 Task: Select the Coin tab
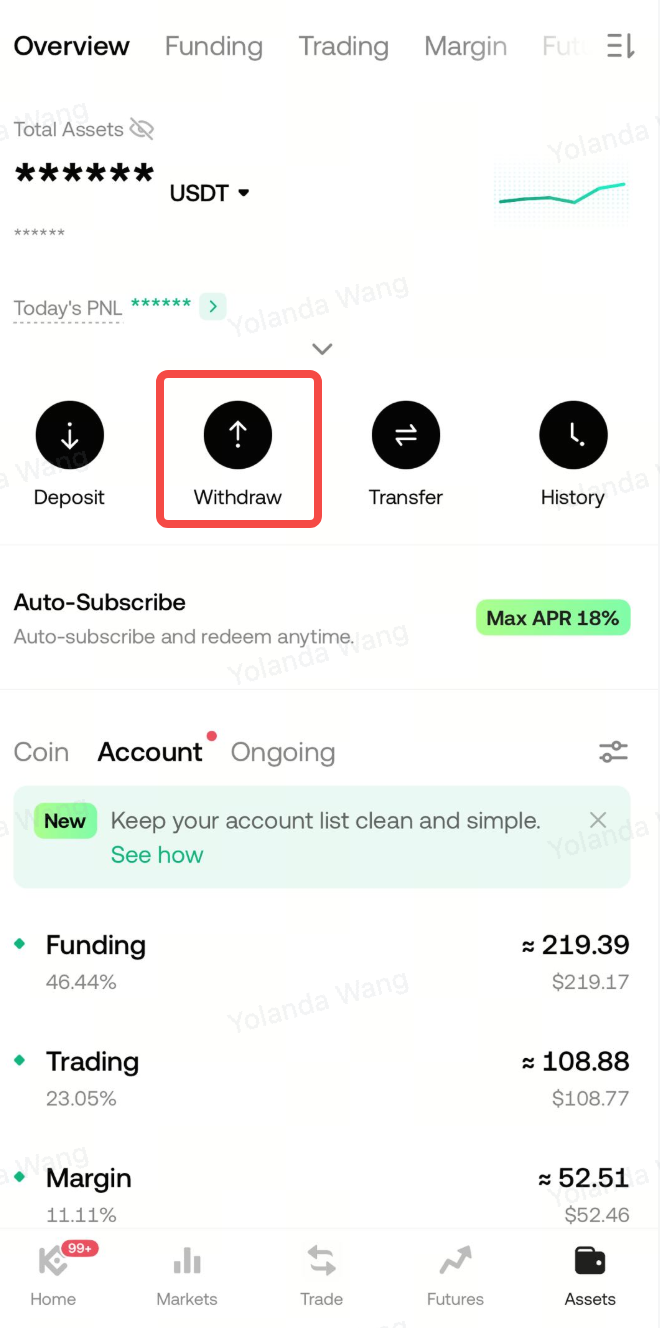point(41,752)
